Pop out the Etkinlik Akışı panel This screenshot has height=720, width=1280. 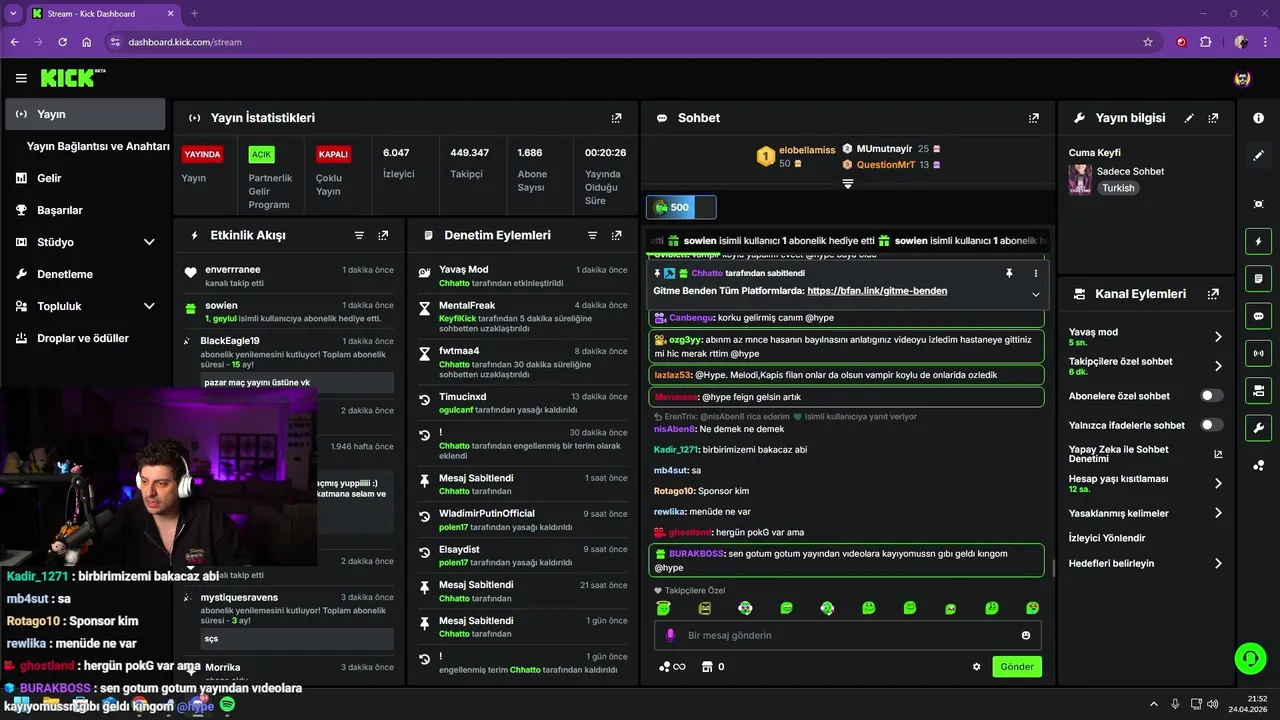tap(383, 236)
